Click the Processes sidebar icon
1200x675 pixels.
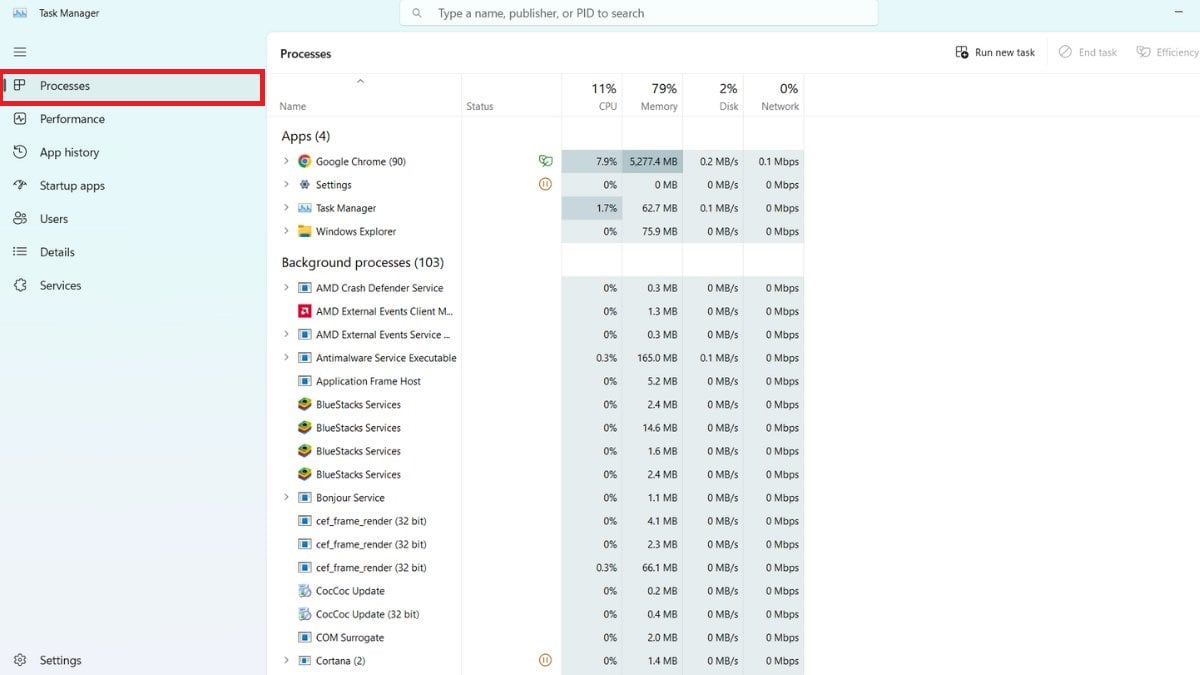(20, 86)
